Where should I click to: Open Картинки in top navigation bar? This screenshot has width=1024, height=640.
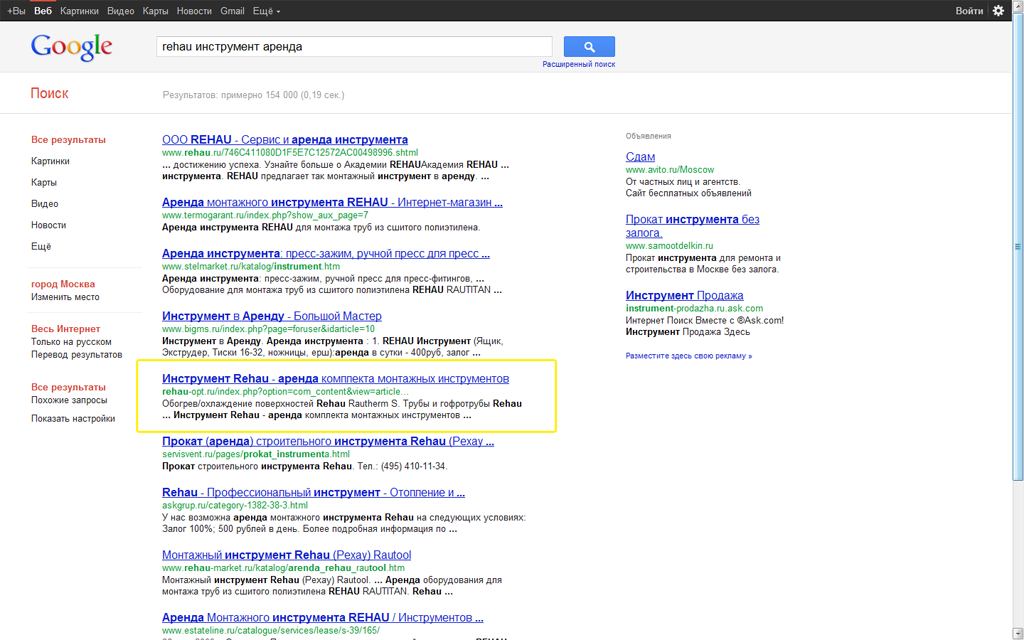[79, 10]
